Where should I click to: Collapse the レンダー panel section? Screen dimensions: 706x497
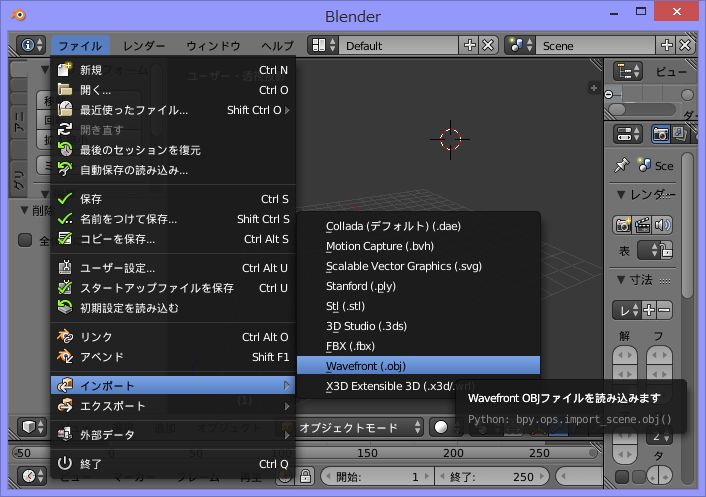621,194
